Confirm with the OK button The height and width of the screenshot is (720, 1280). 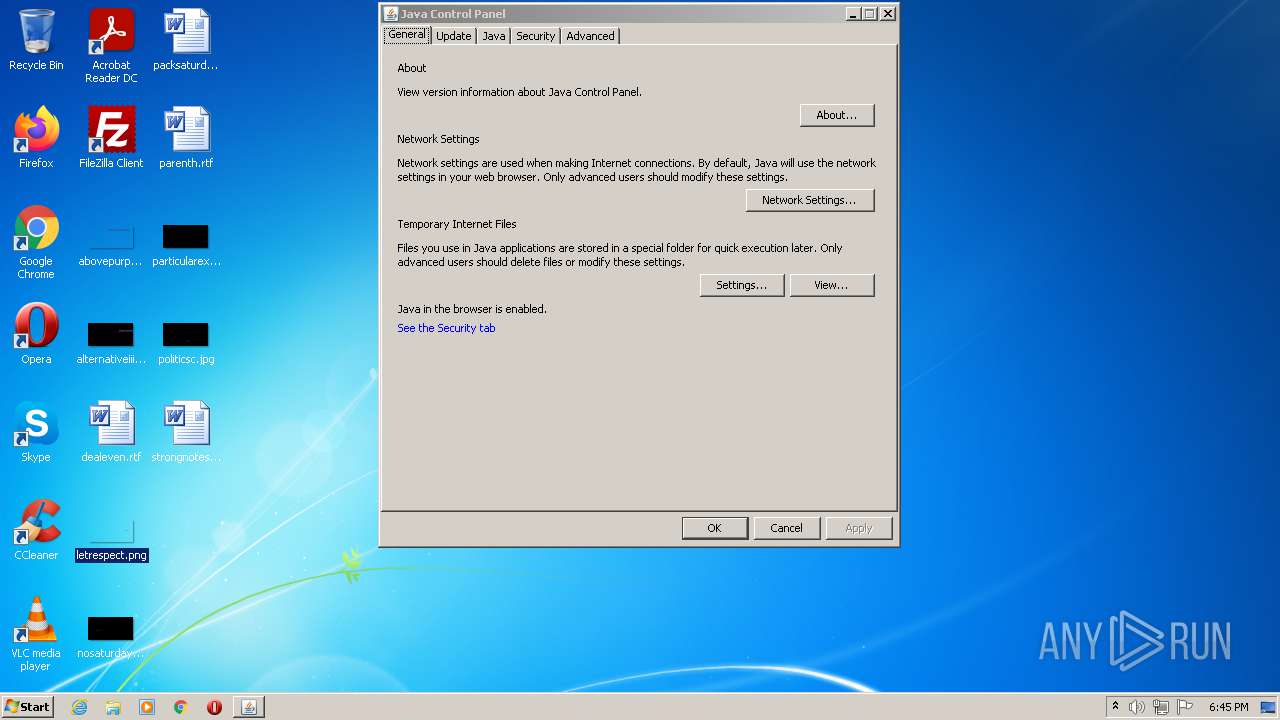(x=714, y=528)
